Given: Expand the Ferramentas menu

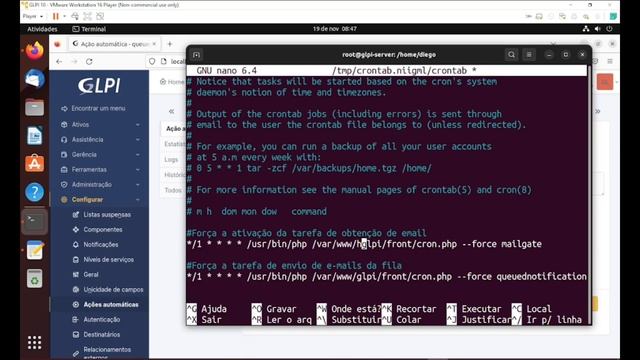Looking at the screenshot, I should 99,169.
